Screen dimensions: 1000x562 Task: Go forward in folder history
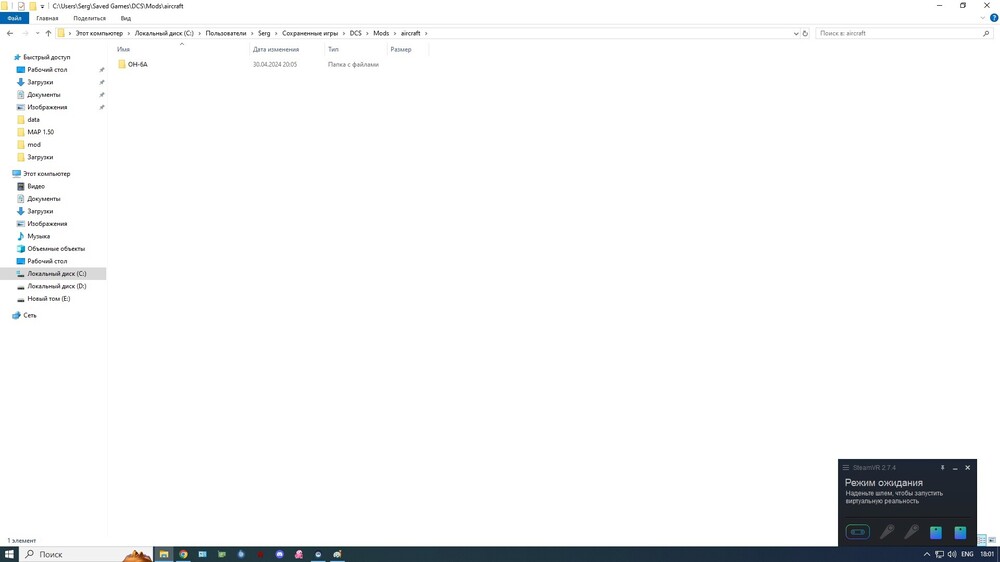click(x=26, y=33)
